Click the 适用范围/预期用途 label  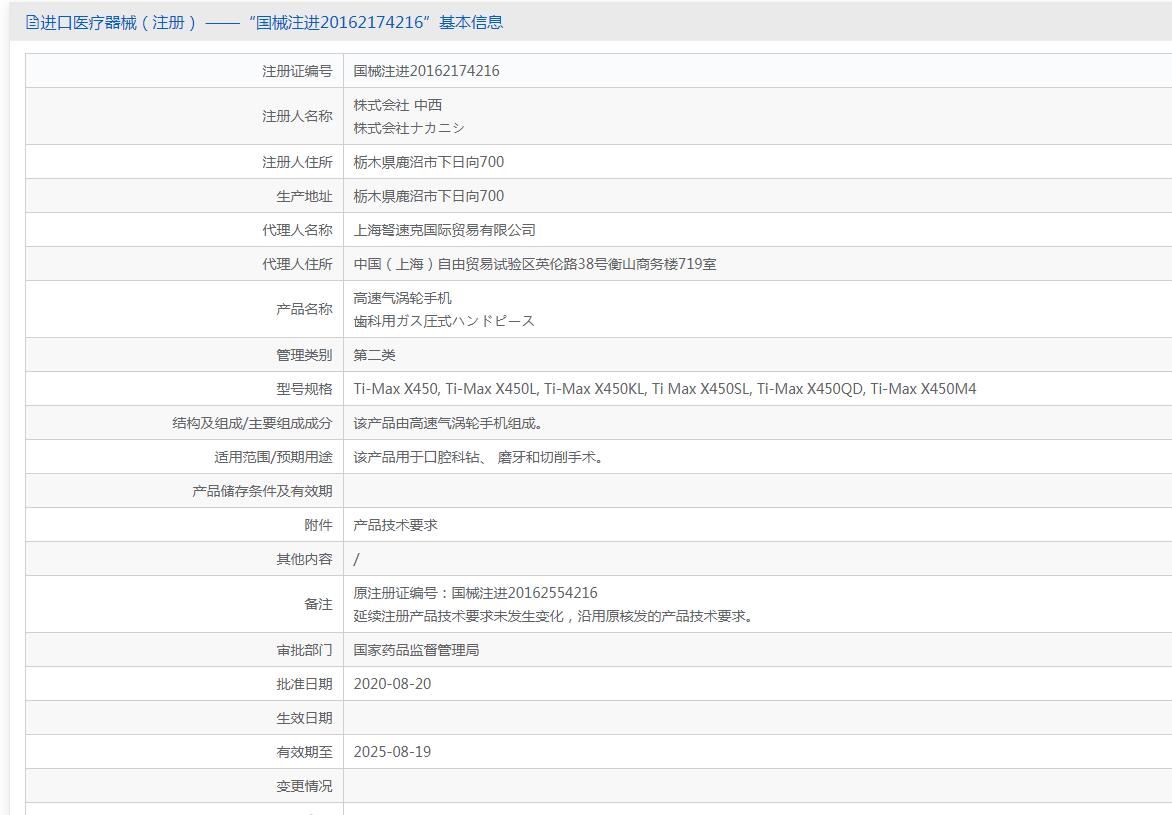[x=273, y=457]
